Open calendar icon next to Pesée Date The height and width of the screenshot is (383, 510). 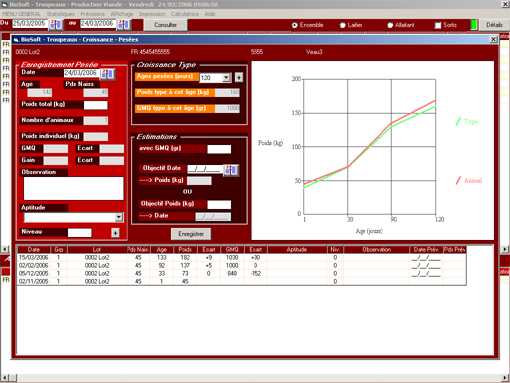coord(108,74)
